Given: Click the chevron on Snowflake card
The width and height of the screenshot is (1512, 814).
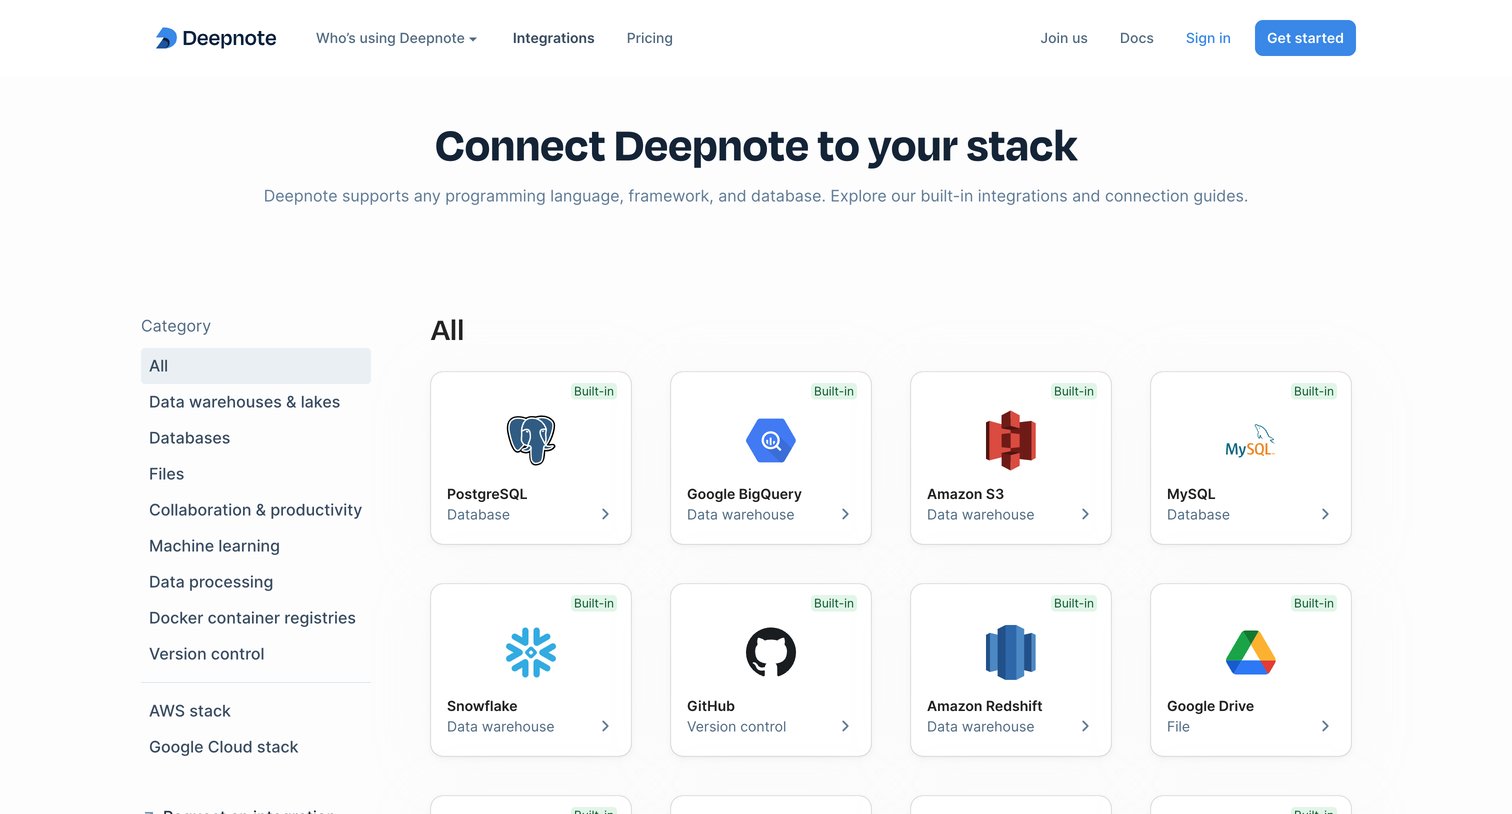Looking at the screenshot, I should (x=605, y=726).
